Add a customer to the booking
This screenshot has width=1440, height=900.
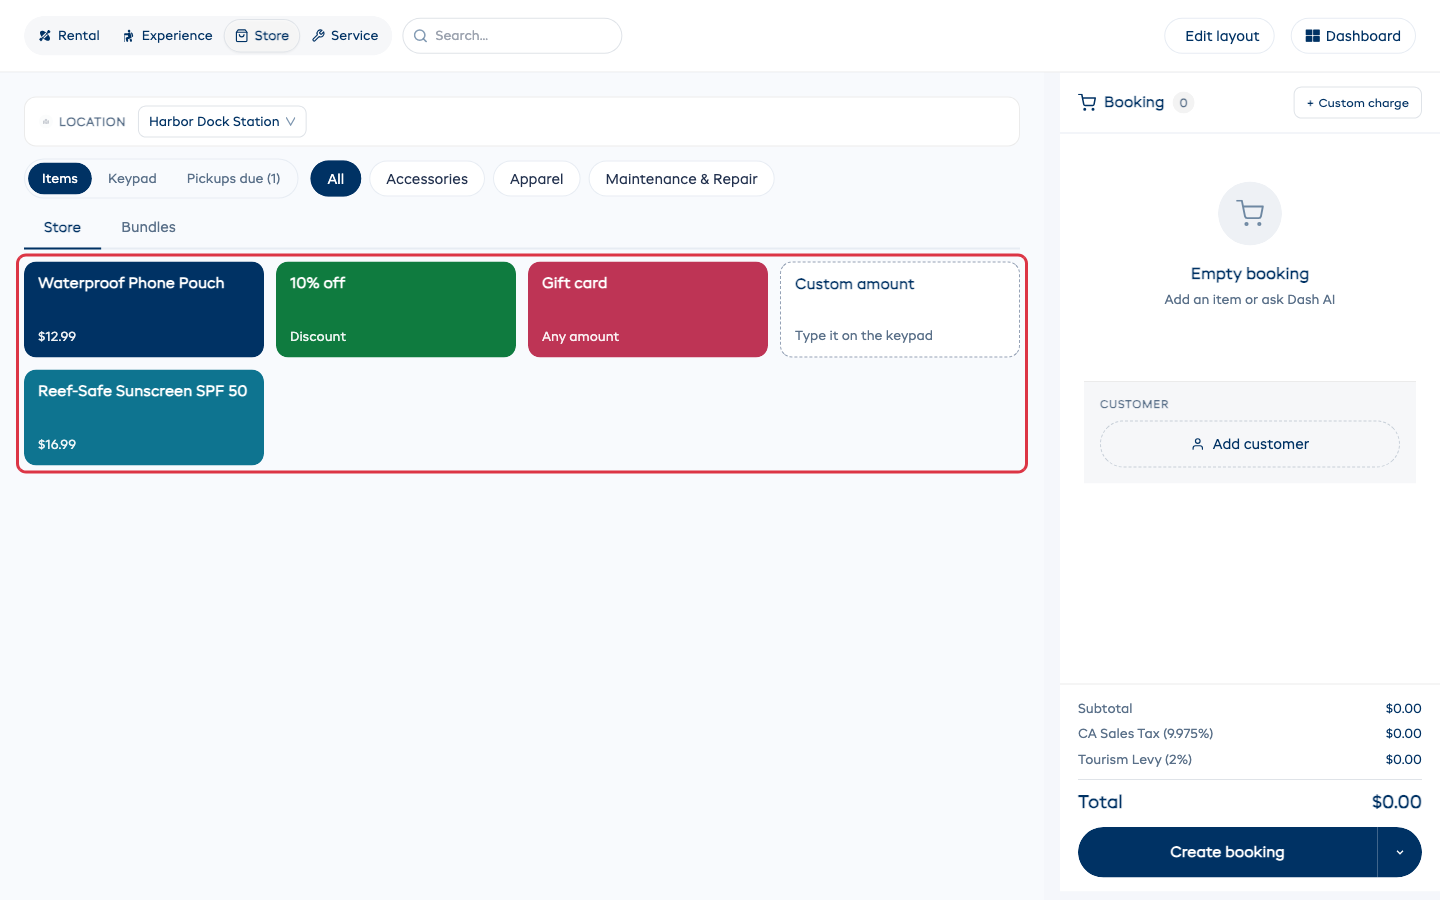pos(1250,444)
